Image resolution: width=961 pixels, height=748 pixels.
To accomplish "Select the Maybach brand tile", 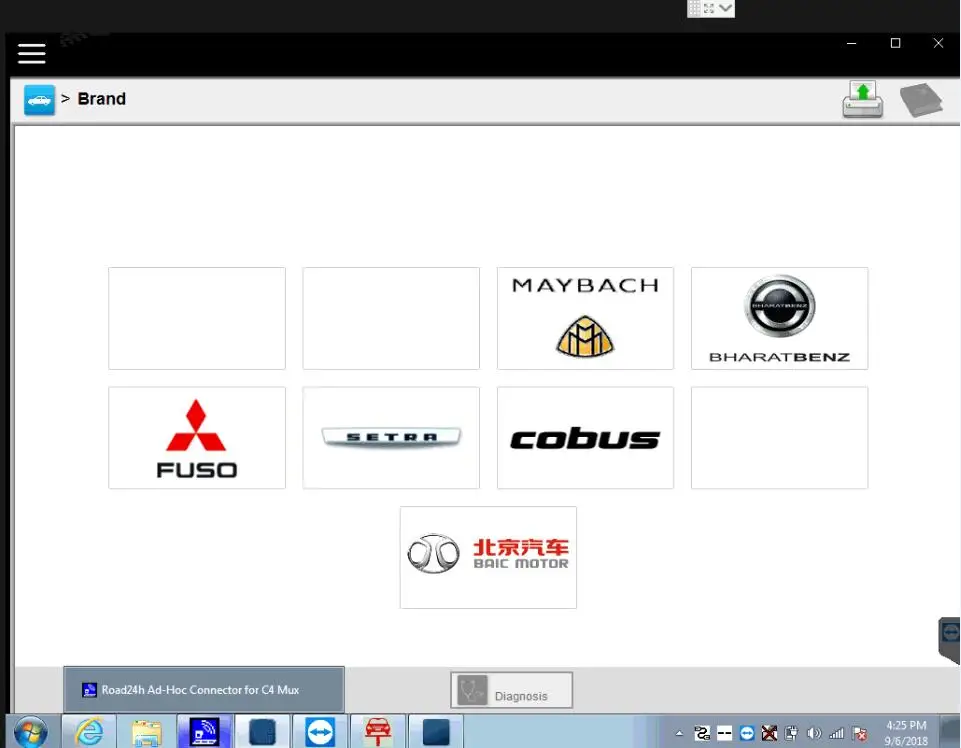I will 585,318.
